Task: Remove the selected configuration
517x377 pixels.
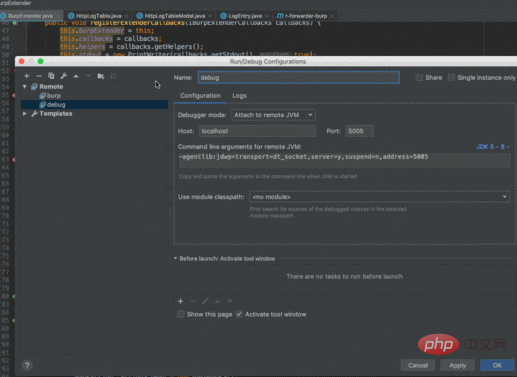Action: pos(39,76)
